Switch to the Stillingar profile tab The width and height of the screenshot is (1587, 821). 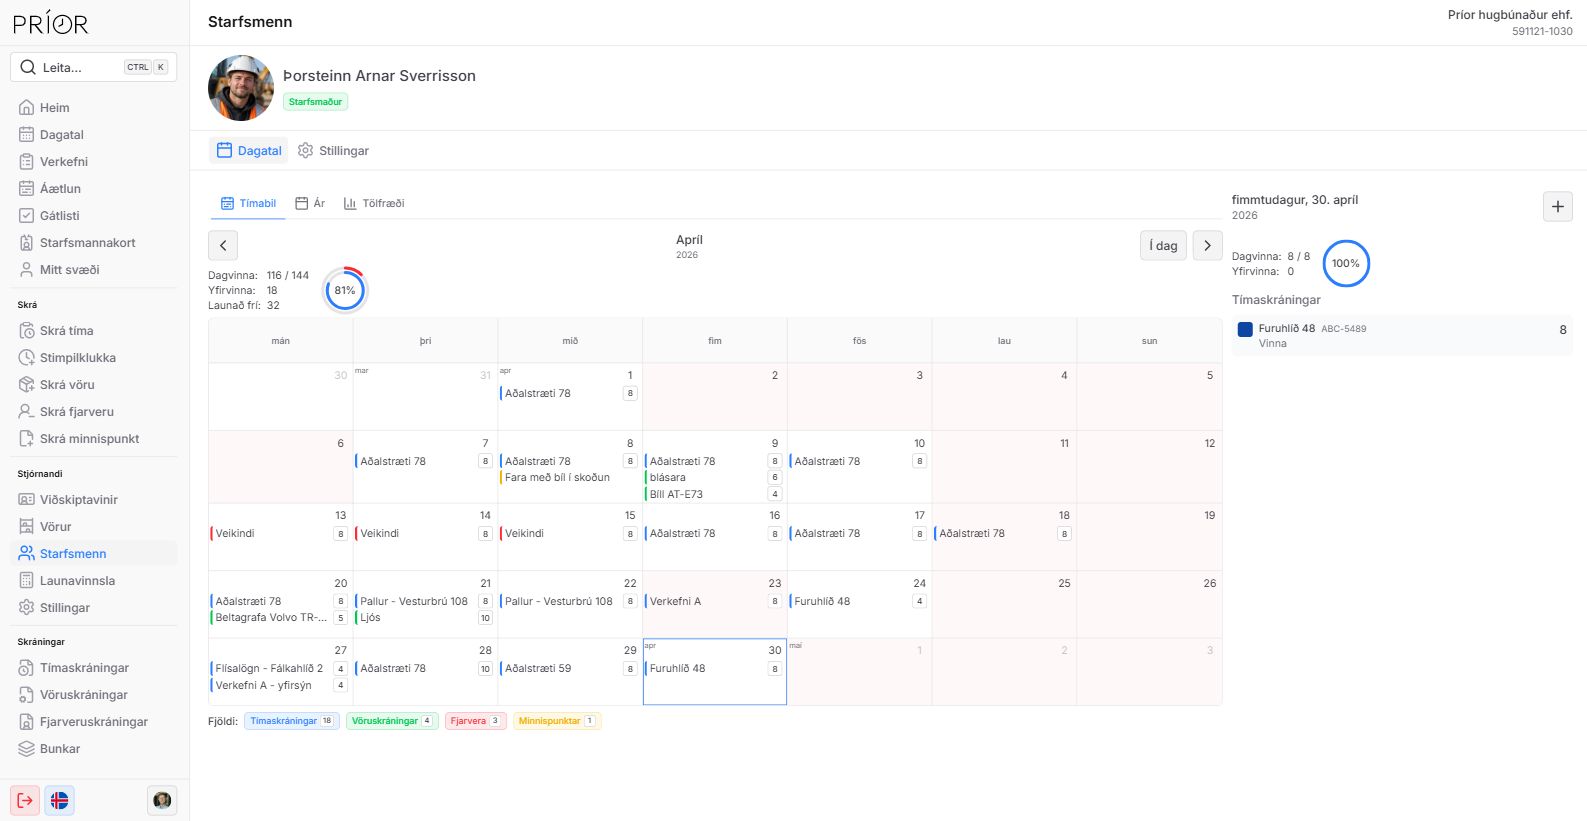(x=334, y=151)
